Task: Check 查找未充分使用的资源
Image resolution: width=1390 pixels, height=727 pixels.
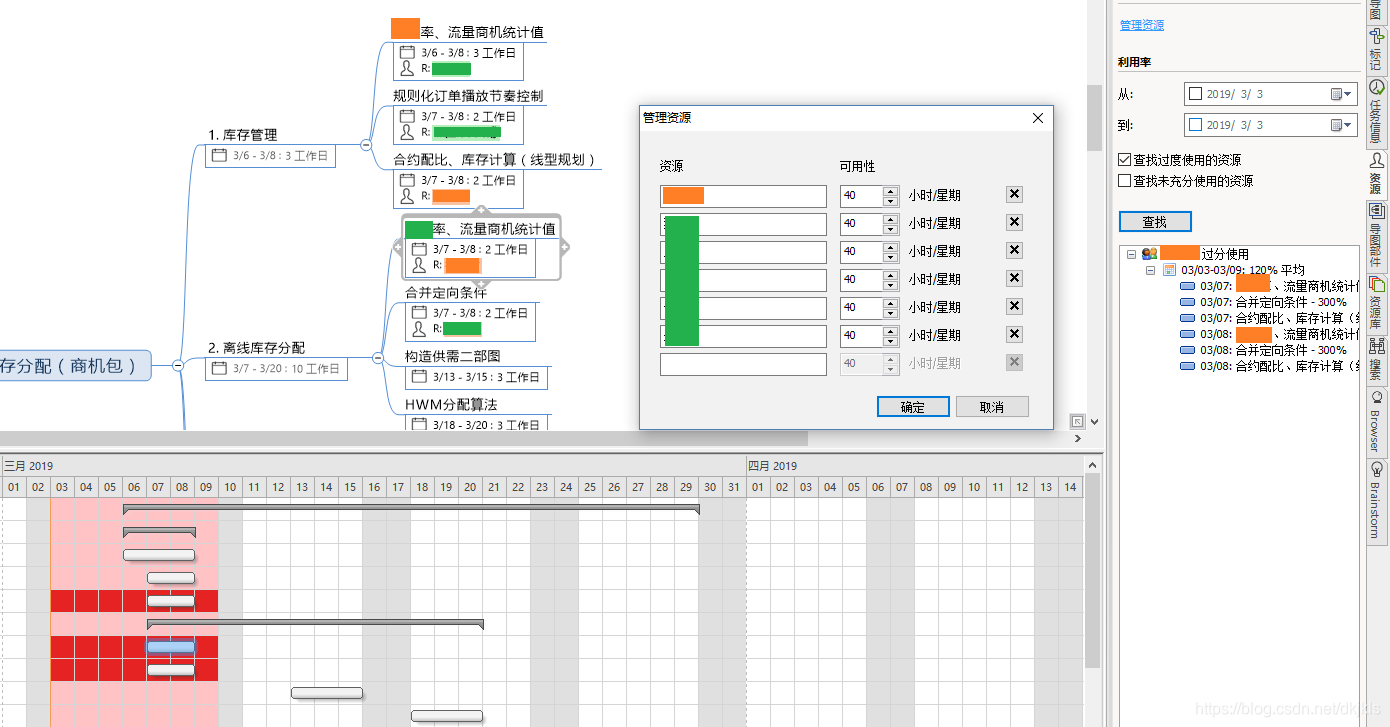Action: tap(1125, 181)
